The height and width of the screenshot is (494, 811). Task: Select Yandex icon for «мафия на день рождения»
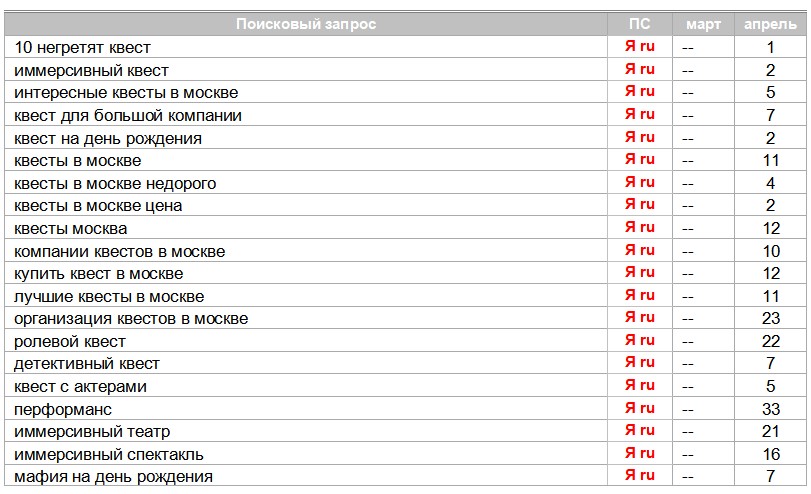pyautogui.click(x=640, y=476)
